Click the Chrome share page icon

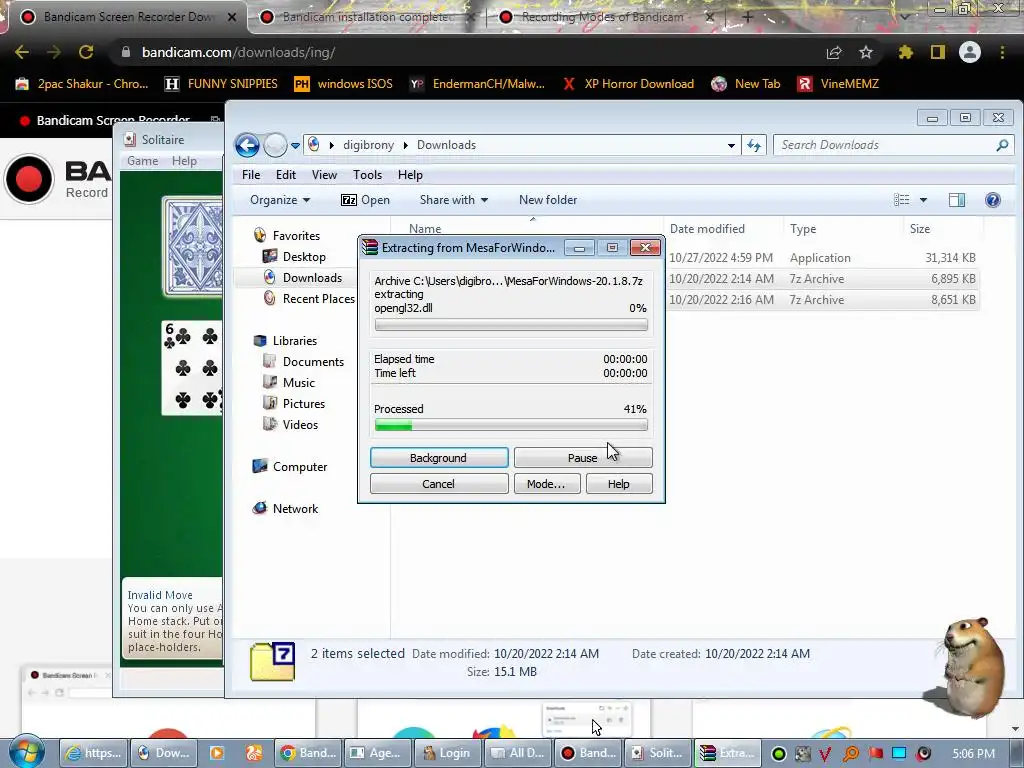coord(834,52)
